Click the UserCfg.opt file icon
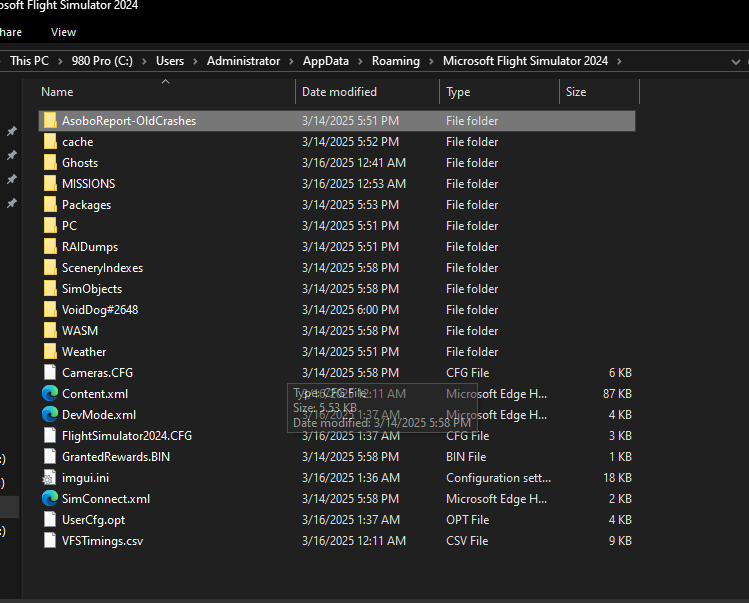This screenshot has height=603, width=749. 50,520
